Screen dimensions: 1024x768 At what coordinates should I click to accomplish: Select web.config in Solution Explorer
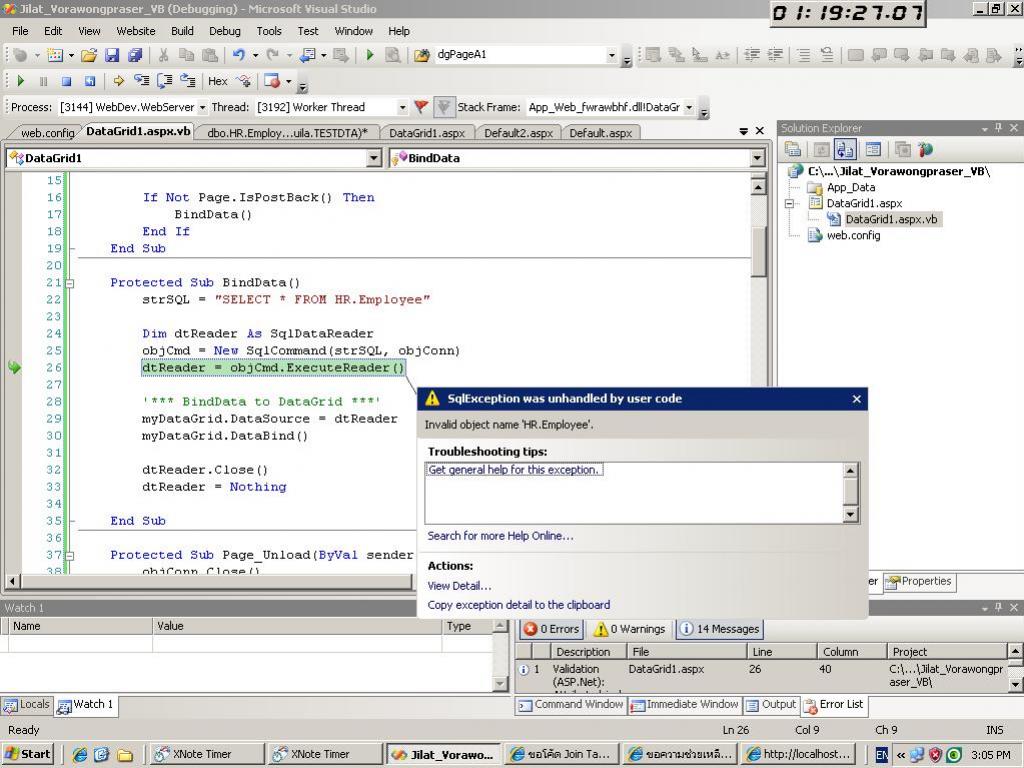(x=853, y=235)
